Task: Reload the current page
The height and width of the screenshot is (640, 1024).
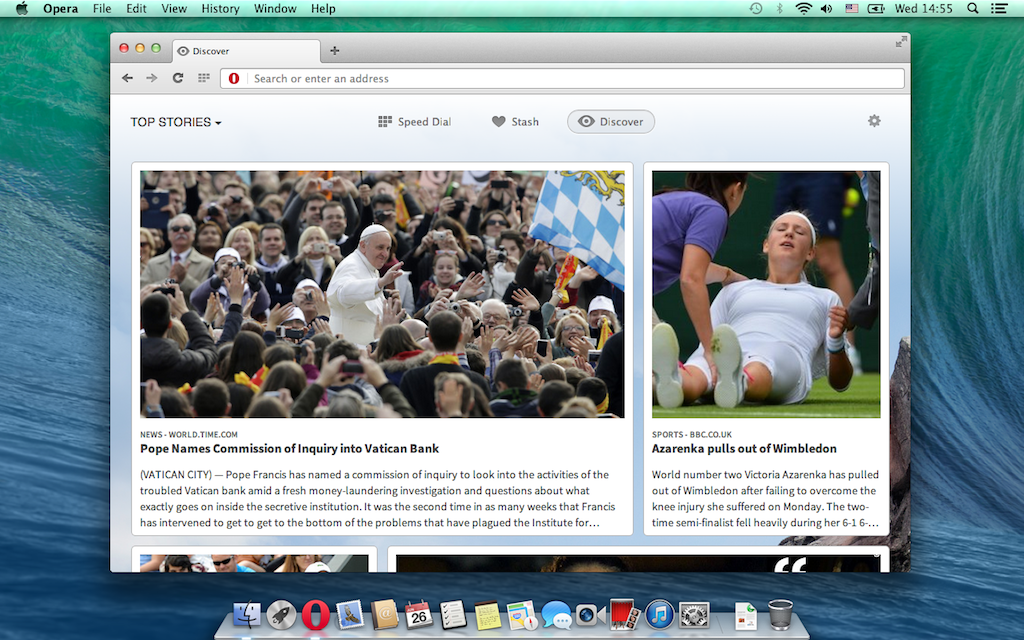Action: tap(178, 78)
